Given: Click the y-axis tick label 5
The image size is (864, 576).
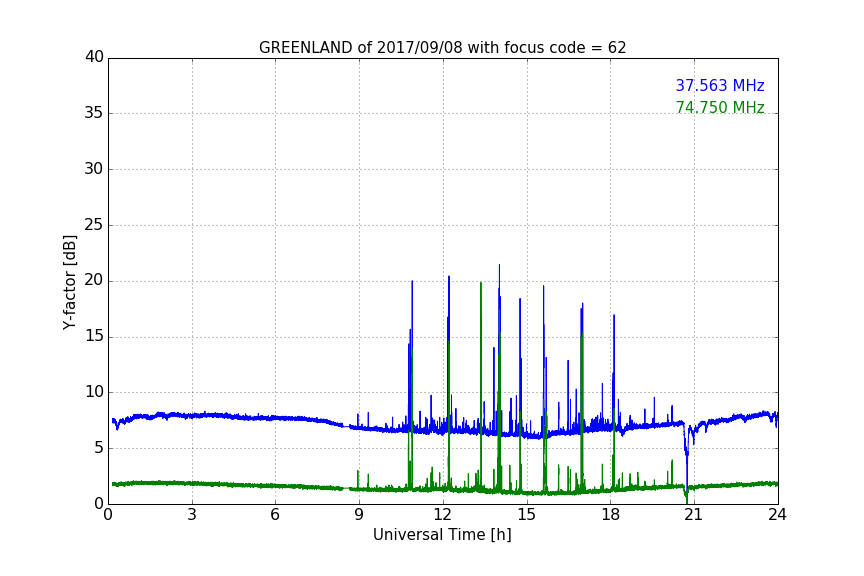Looking at the screenshot, I should pos(99,448).
